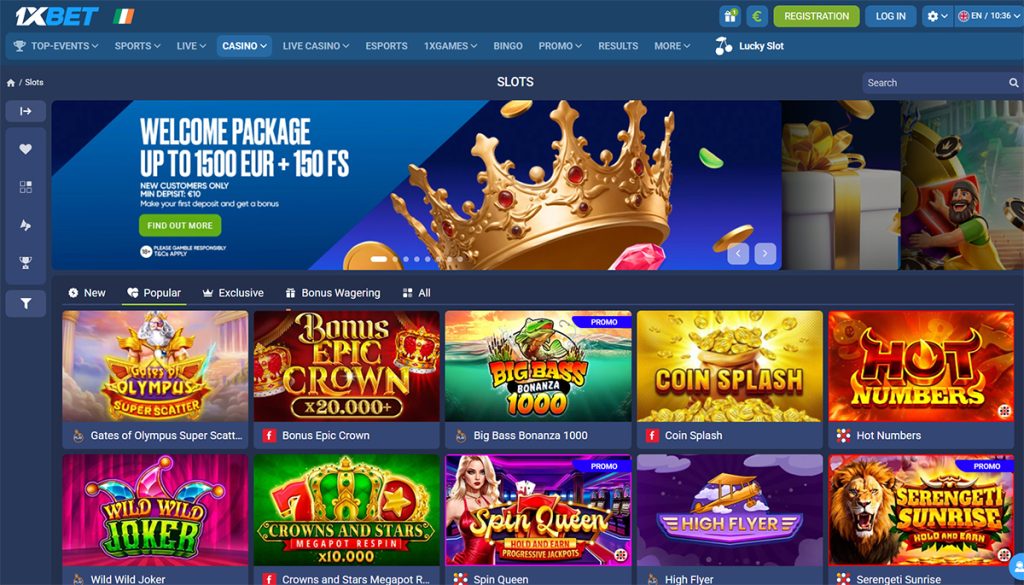Click the sidebar expand arrow icon
1024x585 pixels.
click(x=25, y=111)
